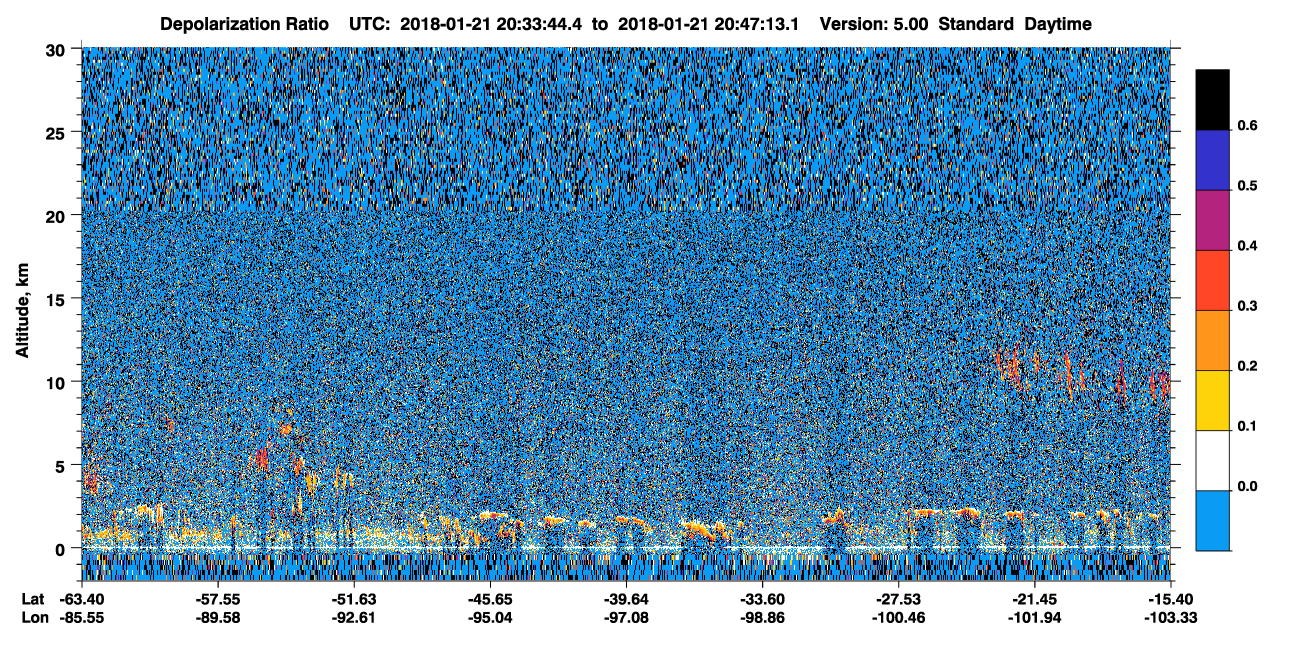Click the light blue colorbar segment below 0.0
Screen dimensions: 1300x667
pyautogui.click(x=1212, y=520)
